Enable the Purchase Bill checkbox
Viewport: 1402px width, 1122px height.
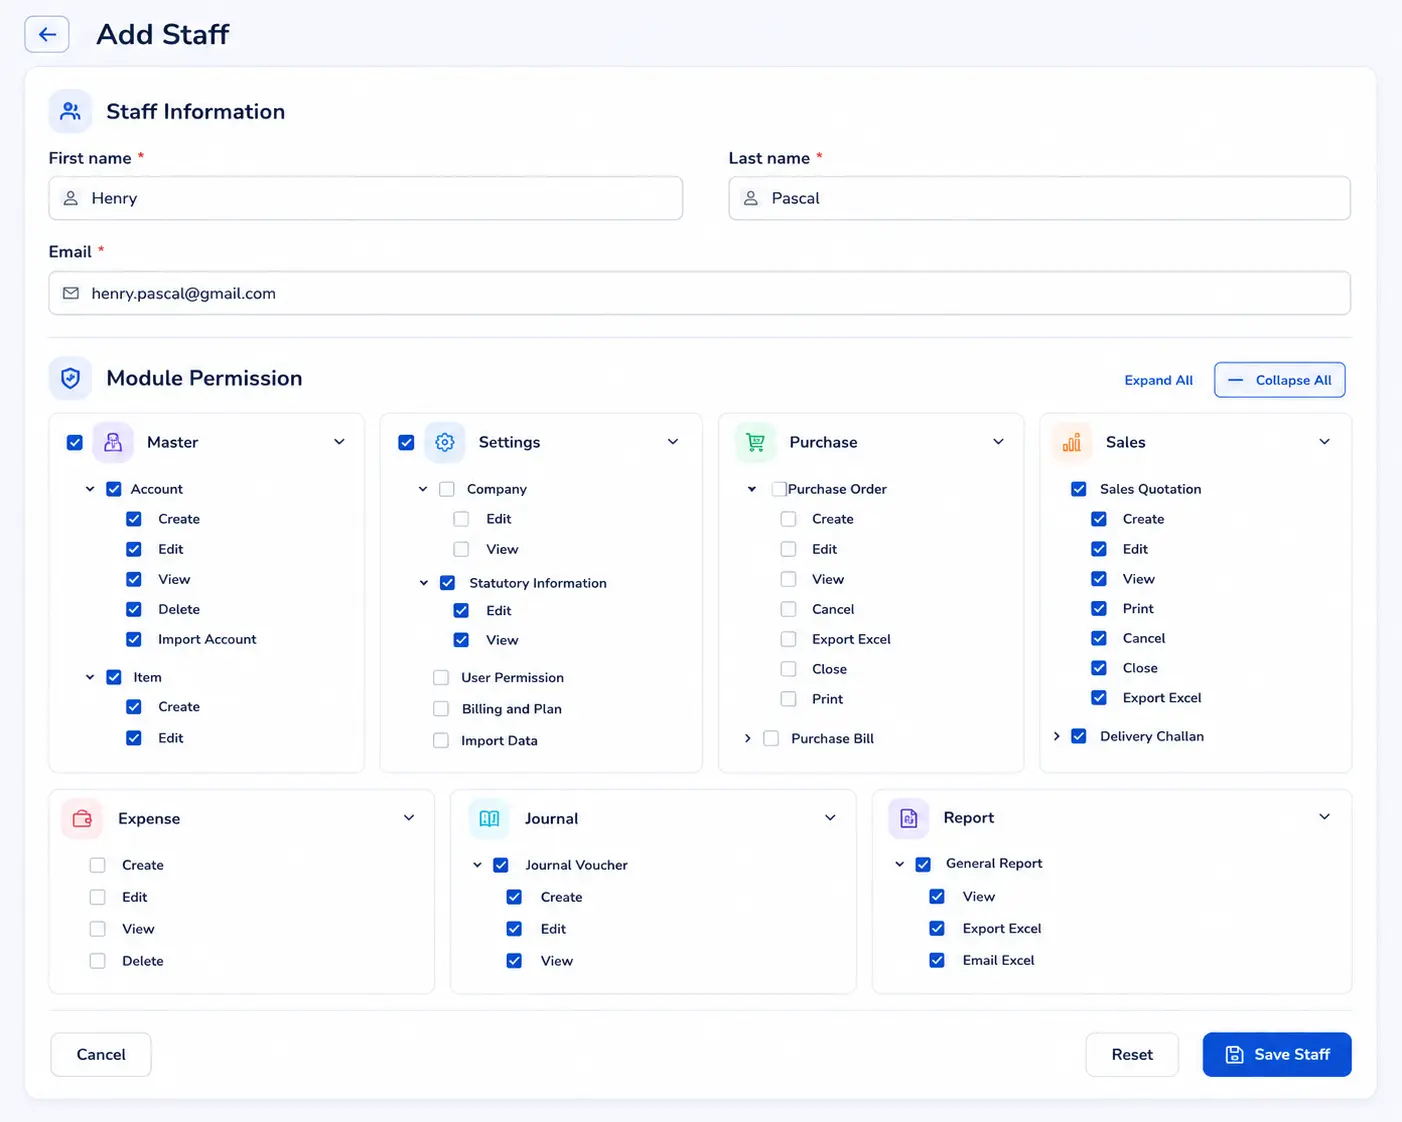[x=771, y=738]
